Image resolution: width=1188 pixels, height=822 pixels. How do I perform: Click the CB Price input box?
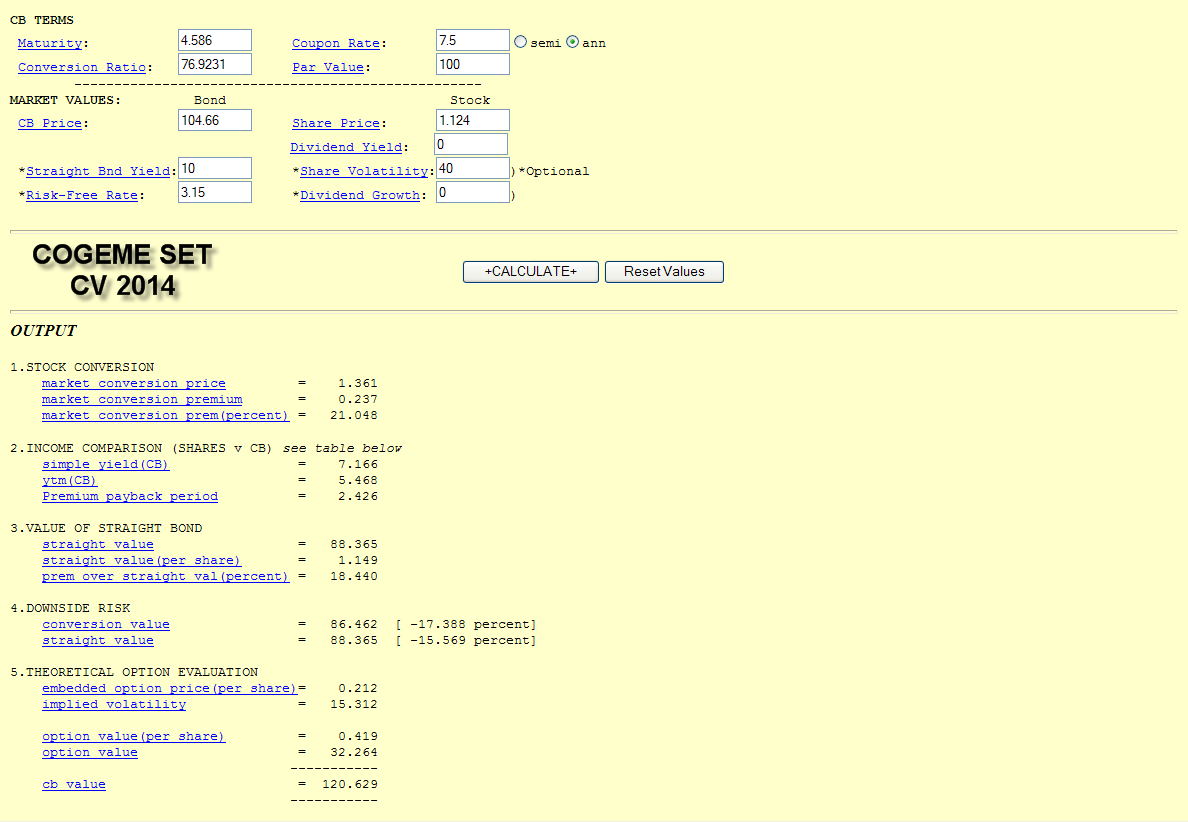[x=214, y=120]
